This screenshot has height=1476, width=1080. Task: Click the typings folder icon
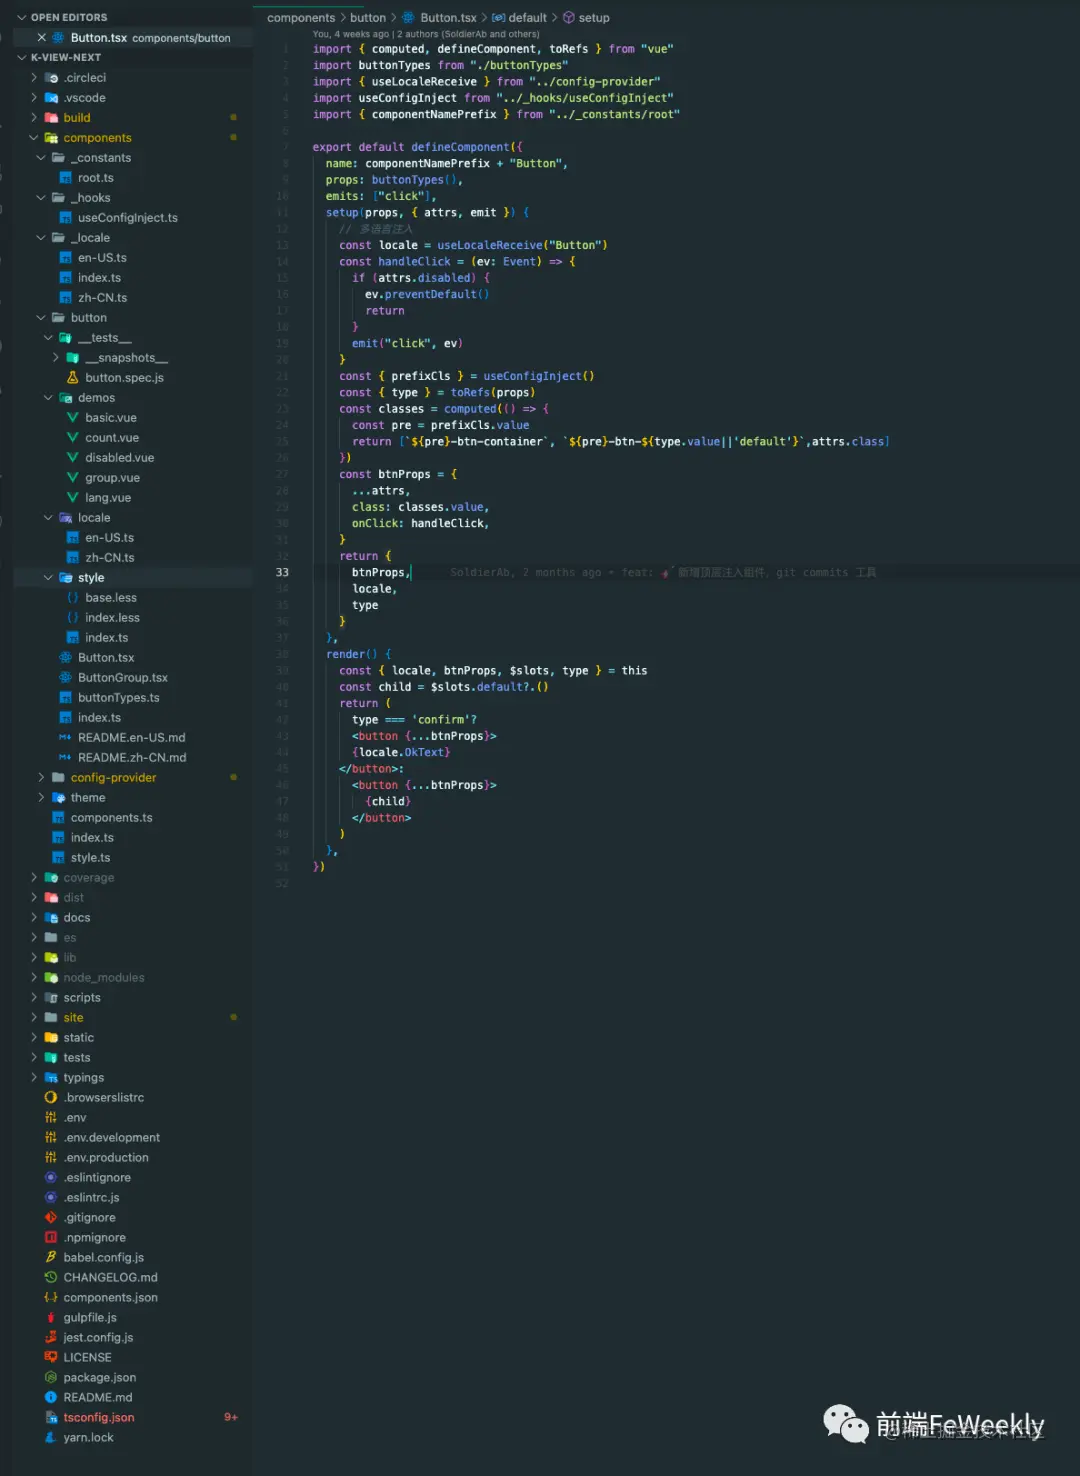coord(51,1077)
